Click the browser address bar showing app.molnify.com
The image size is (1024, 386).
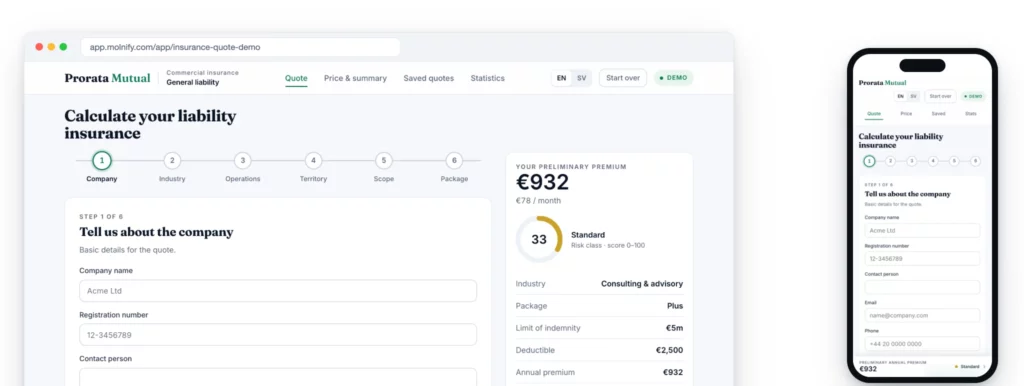point(240,47)
